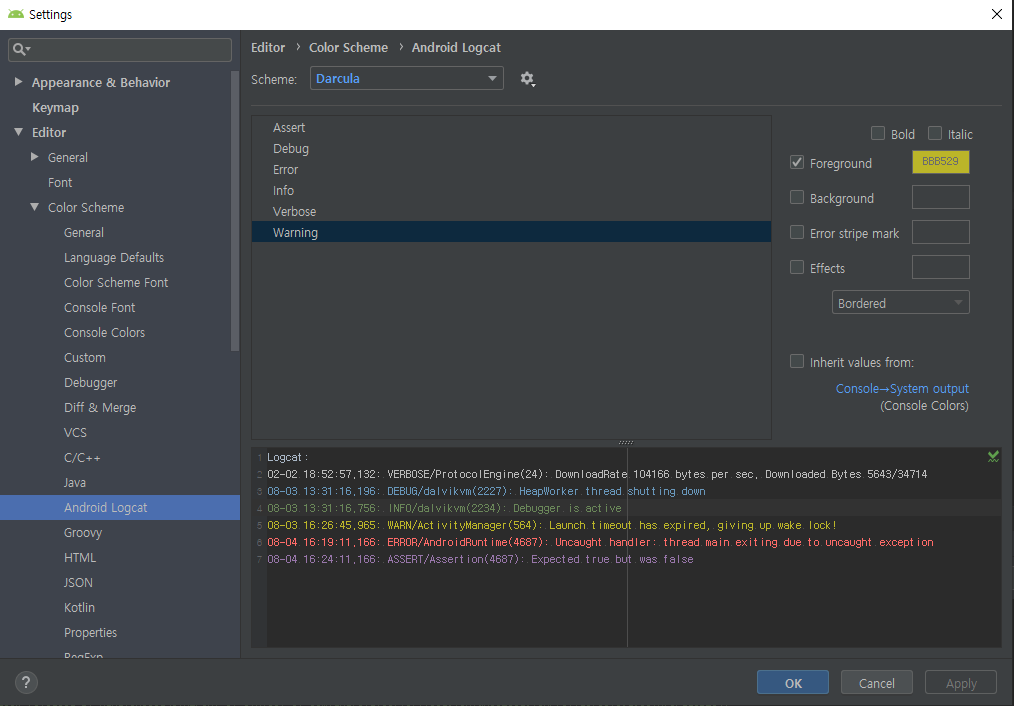
Task: Select HTML color scheme page
Action: (80, 557)
